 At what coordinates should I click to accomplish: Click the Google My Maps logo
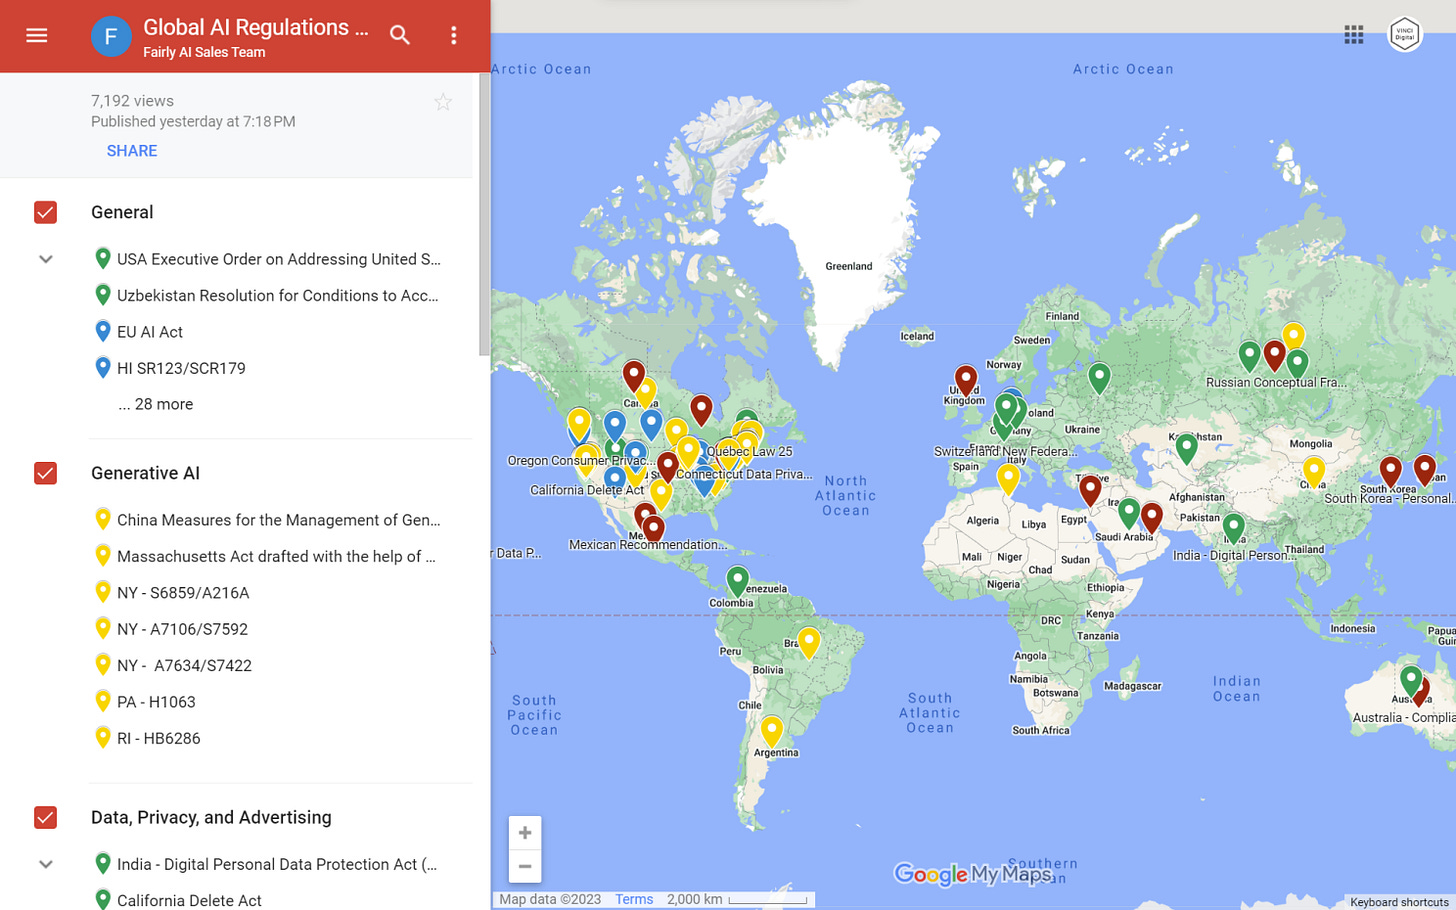click(972, 875)
